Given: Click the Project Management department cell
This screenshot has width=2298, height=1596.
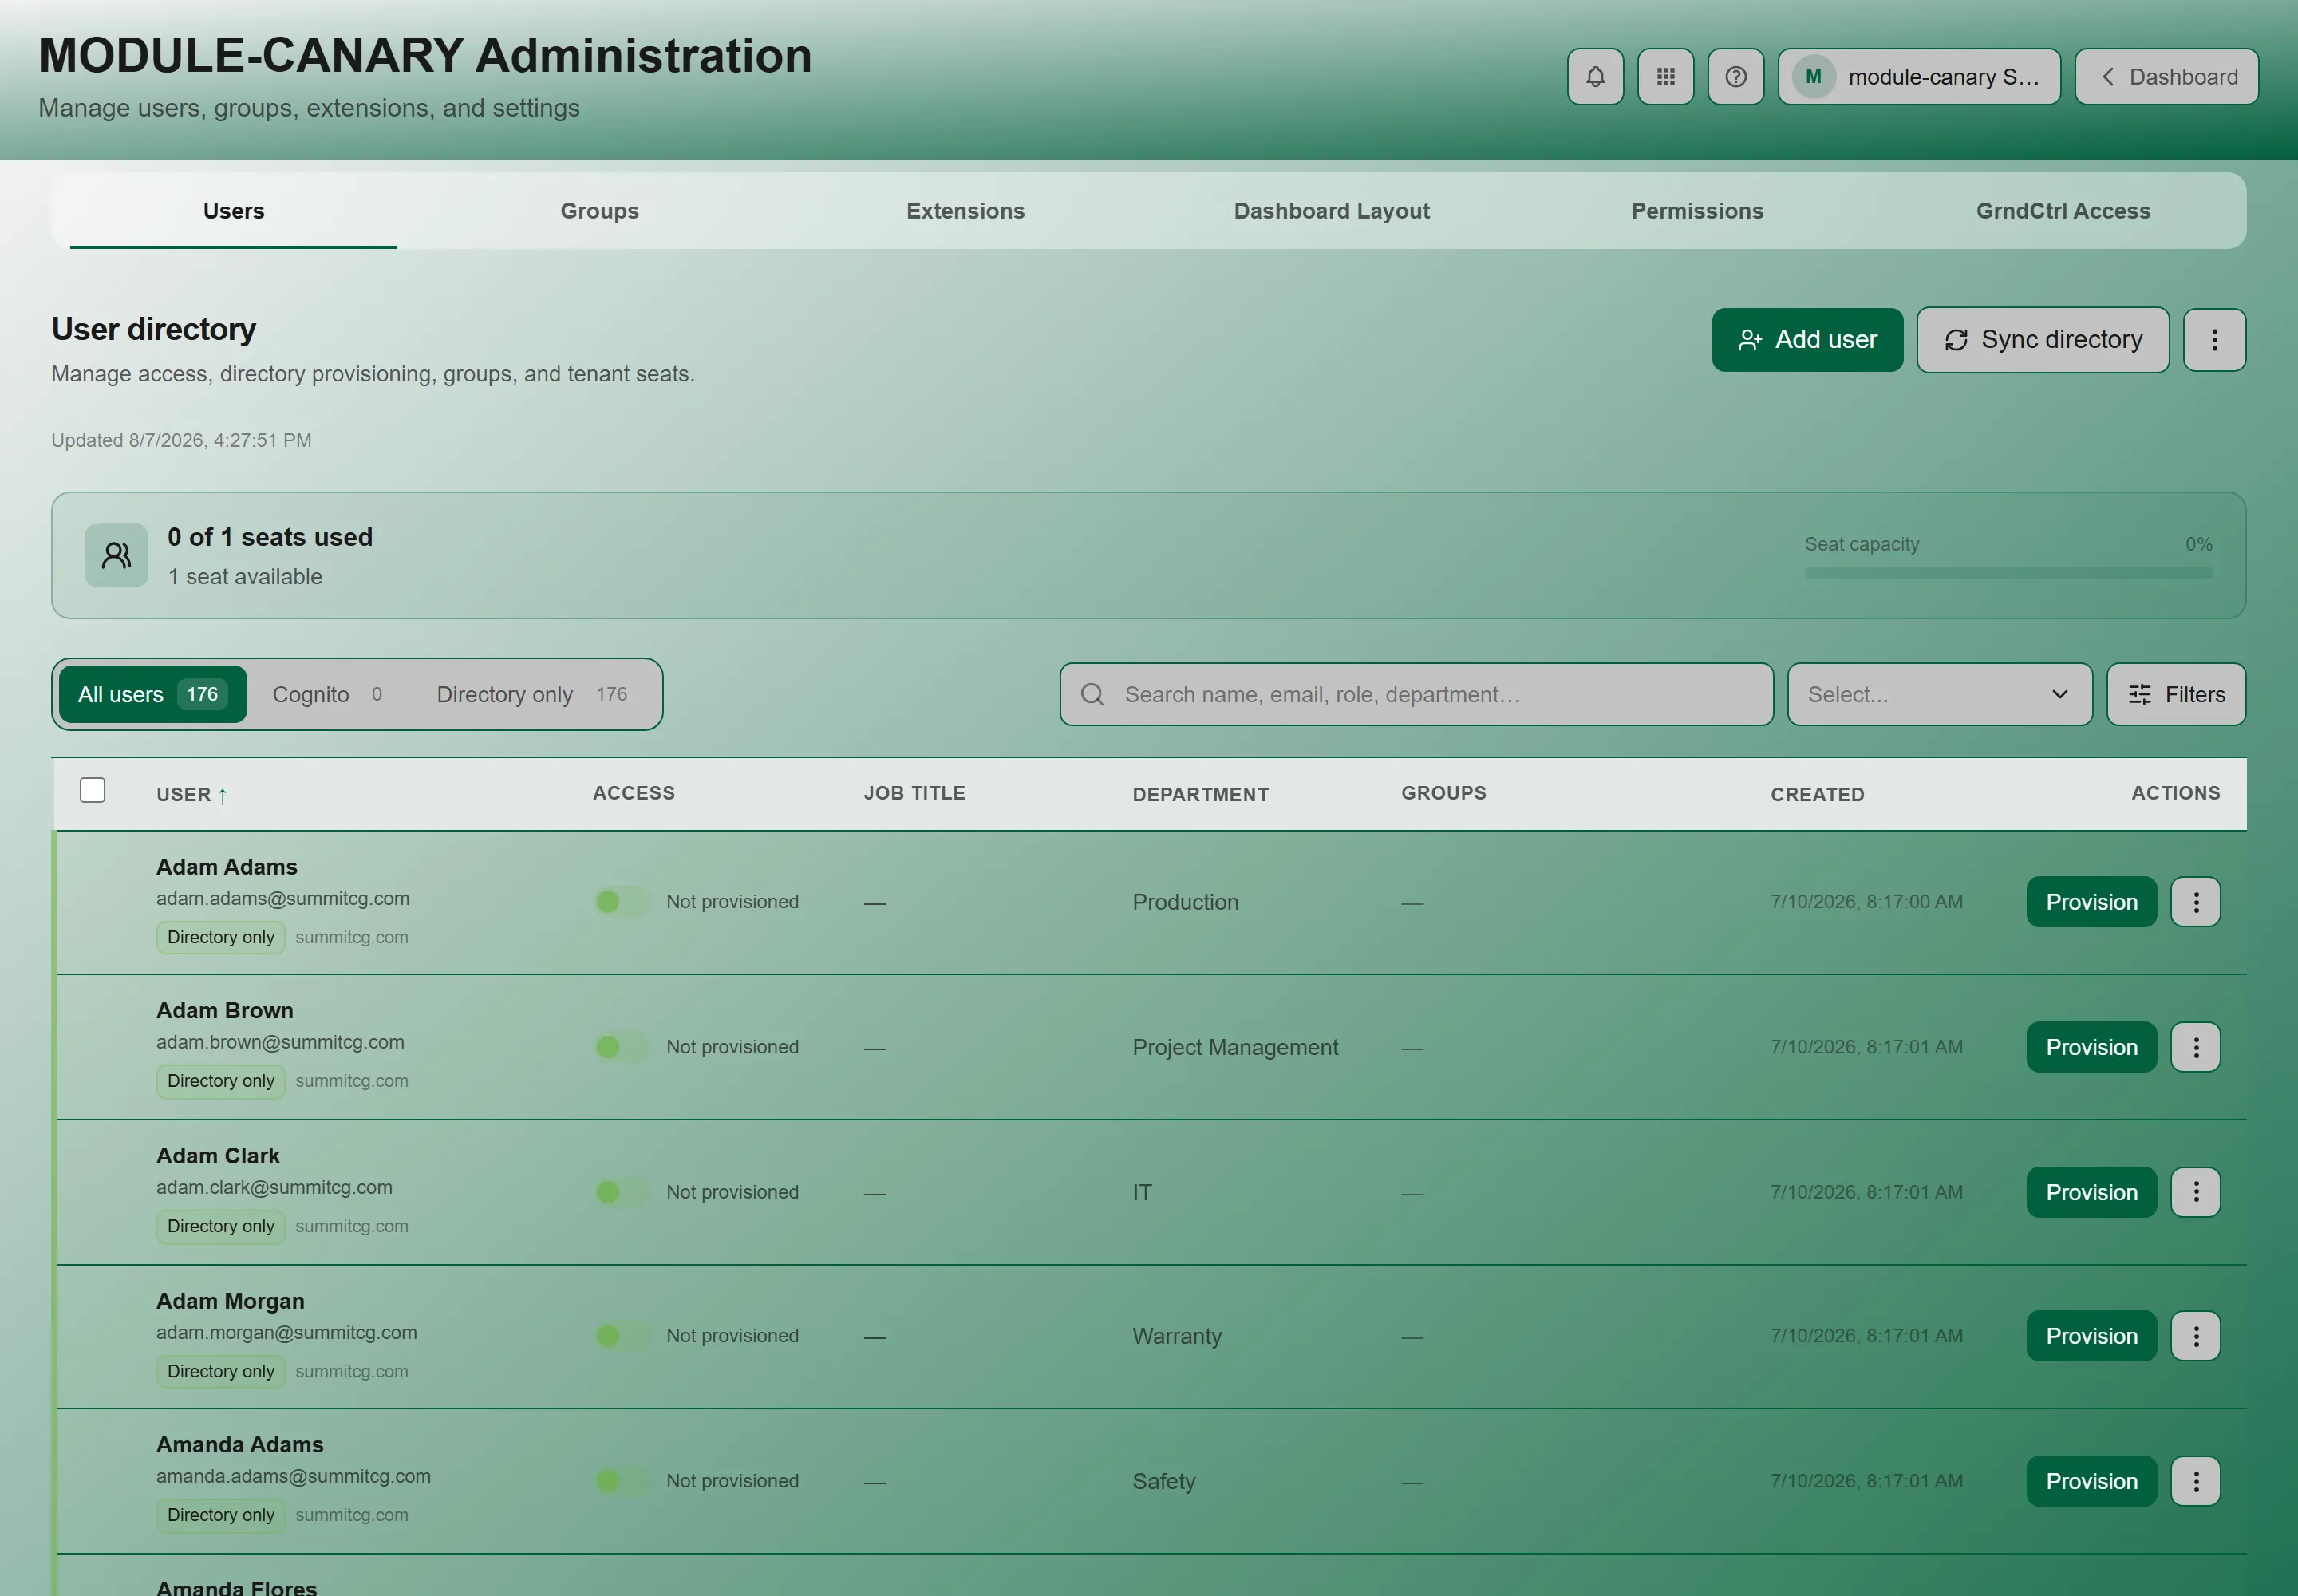Looking at the screenshot, I should pyautogui.click(x=1235, y=1047).
